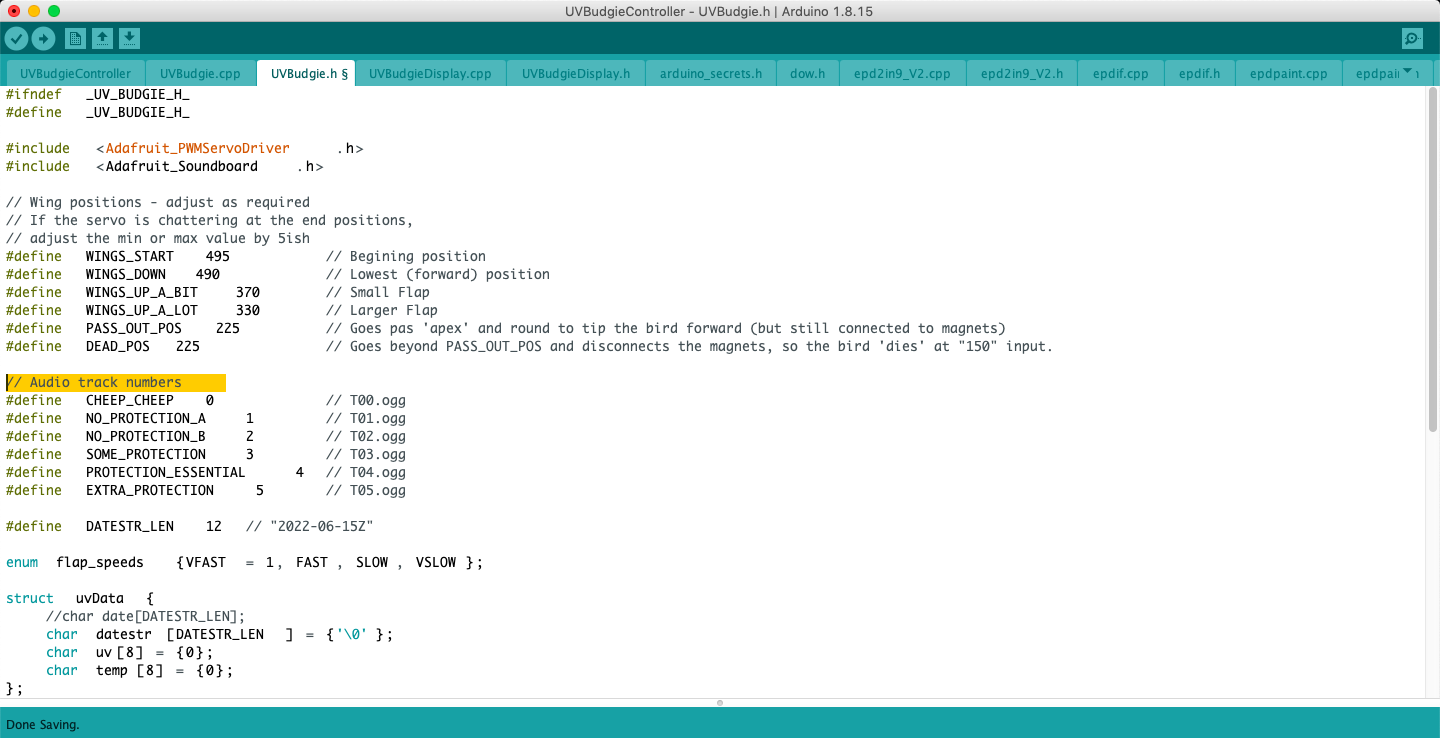Click the NO_PROTECTION_A define line
Image resolution: width=1440 pixels, height=738 pixels.
(206, 418)
